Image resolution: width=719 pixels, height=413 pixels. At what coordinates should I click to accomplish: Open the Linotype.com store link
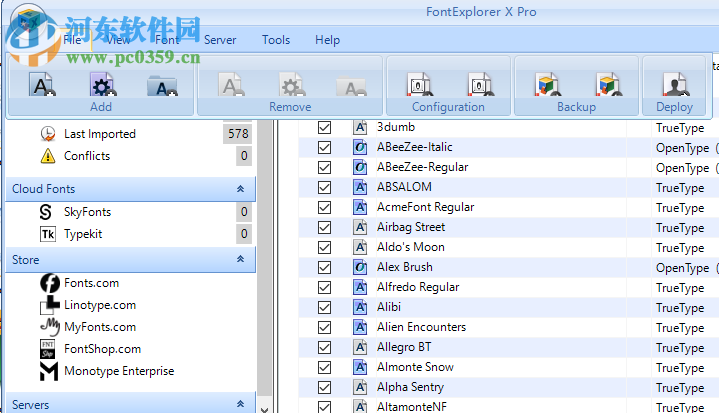click(x=100, y=305)
